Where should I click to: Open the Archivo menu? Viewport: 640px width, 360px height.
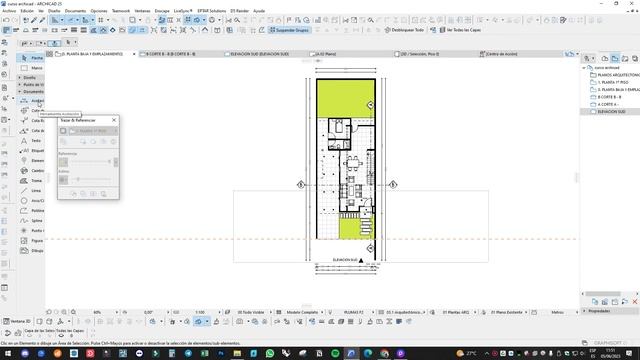9,11
